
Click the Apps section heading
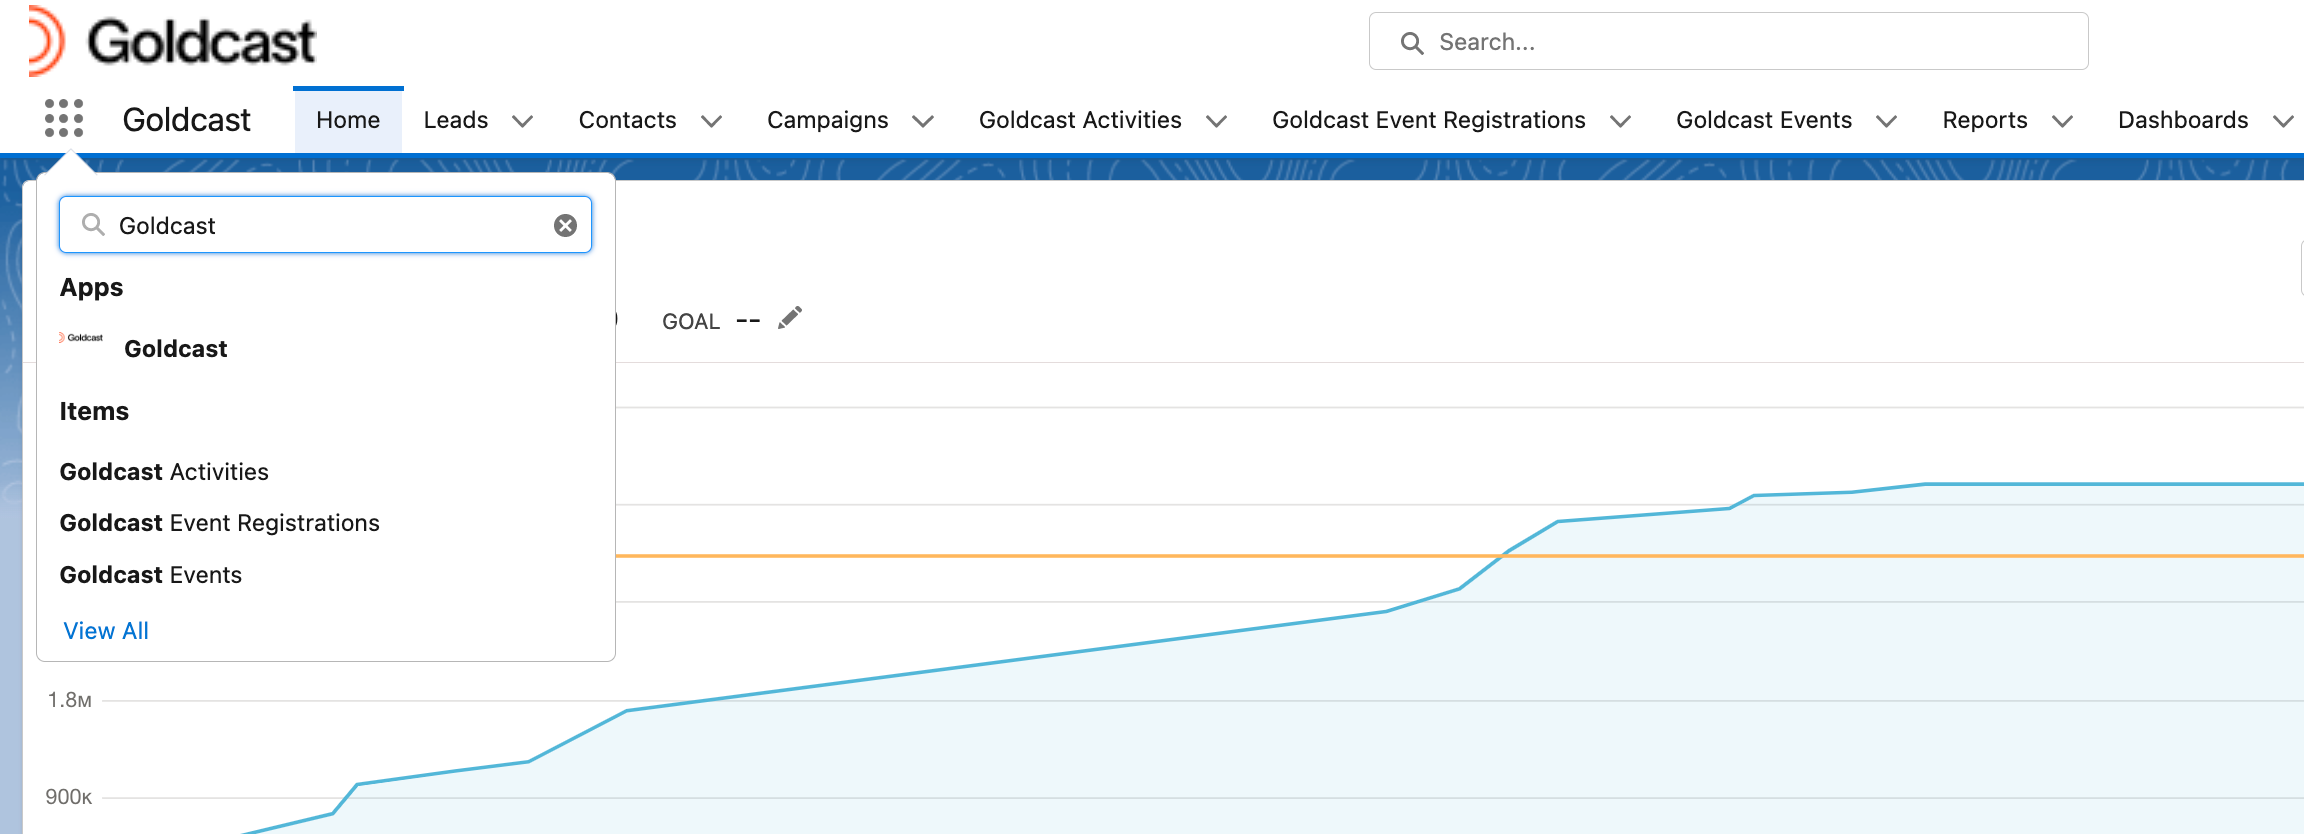point(91,288)
